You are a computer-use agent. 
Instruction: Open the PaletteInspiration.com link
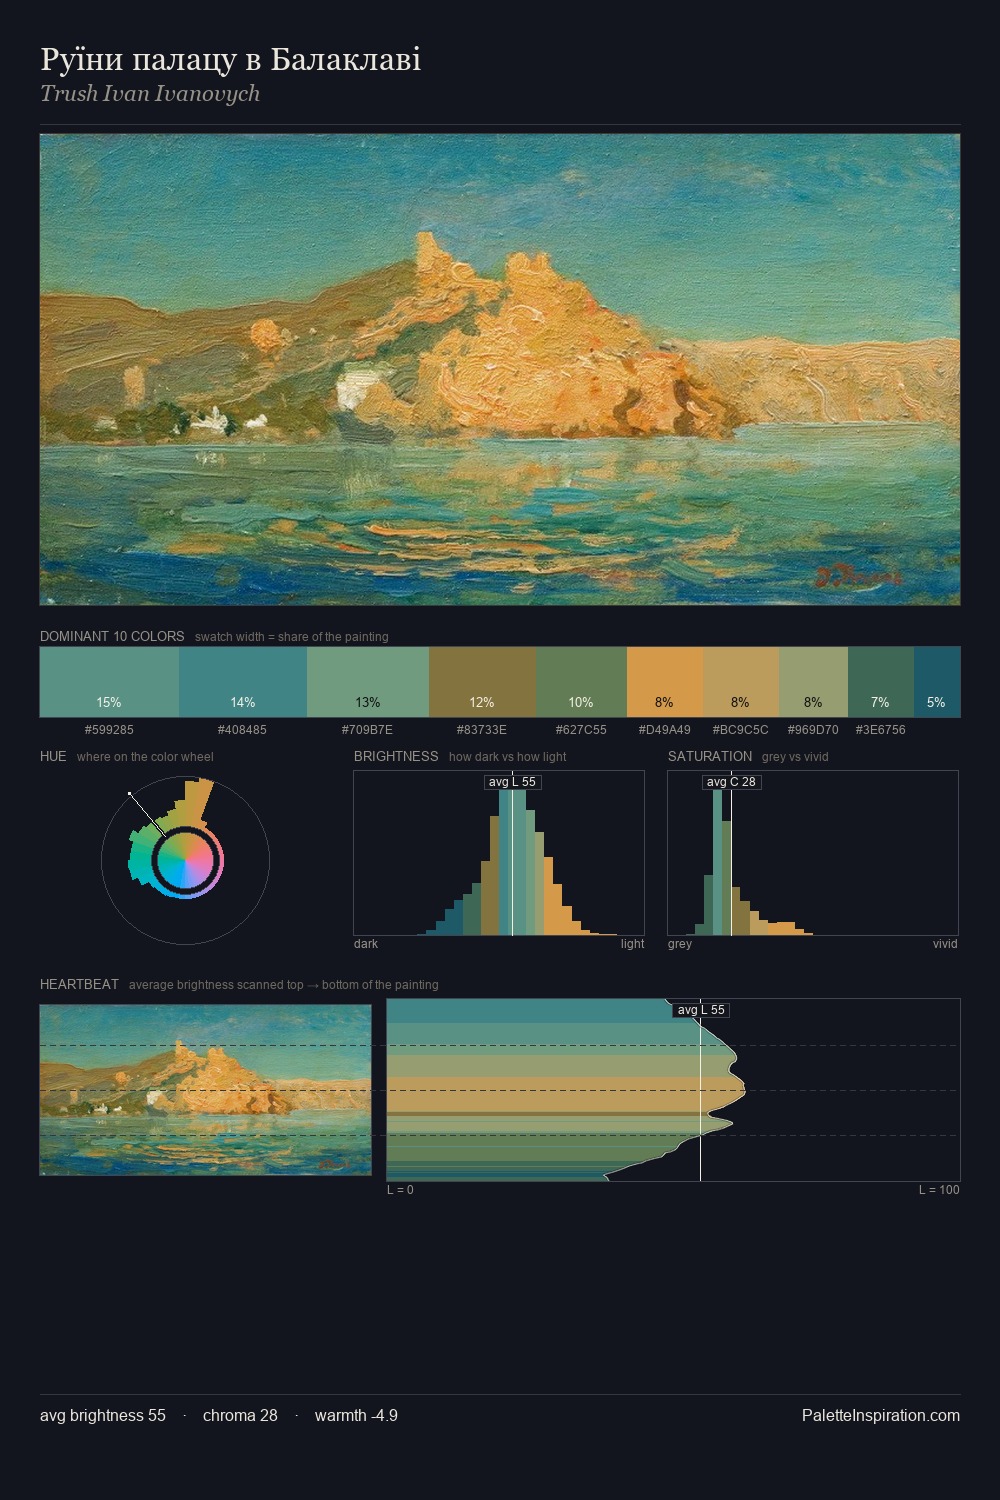coord(881,1416)
